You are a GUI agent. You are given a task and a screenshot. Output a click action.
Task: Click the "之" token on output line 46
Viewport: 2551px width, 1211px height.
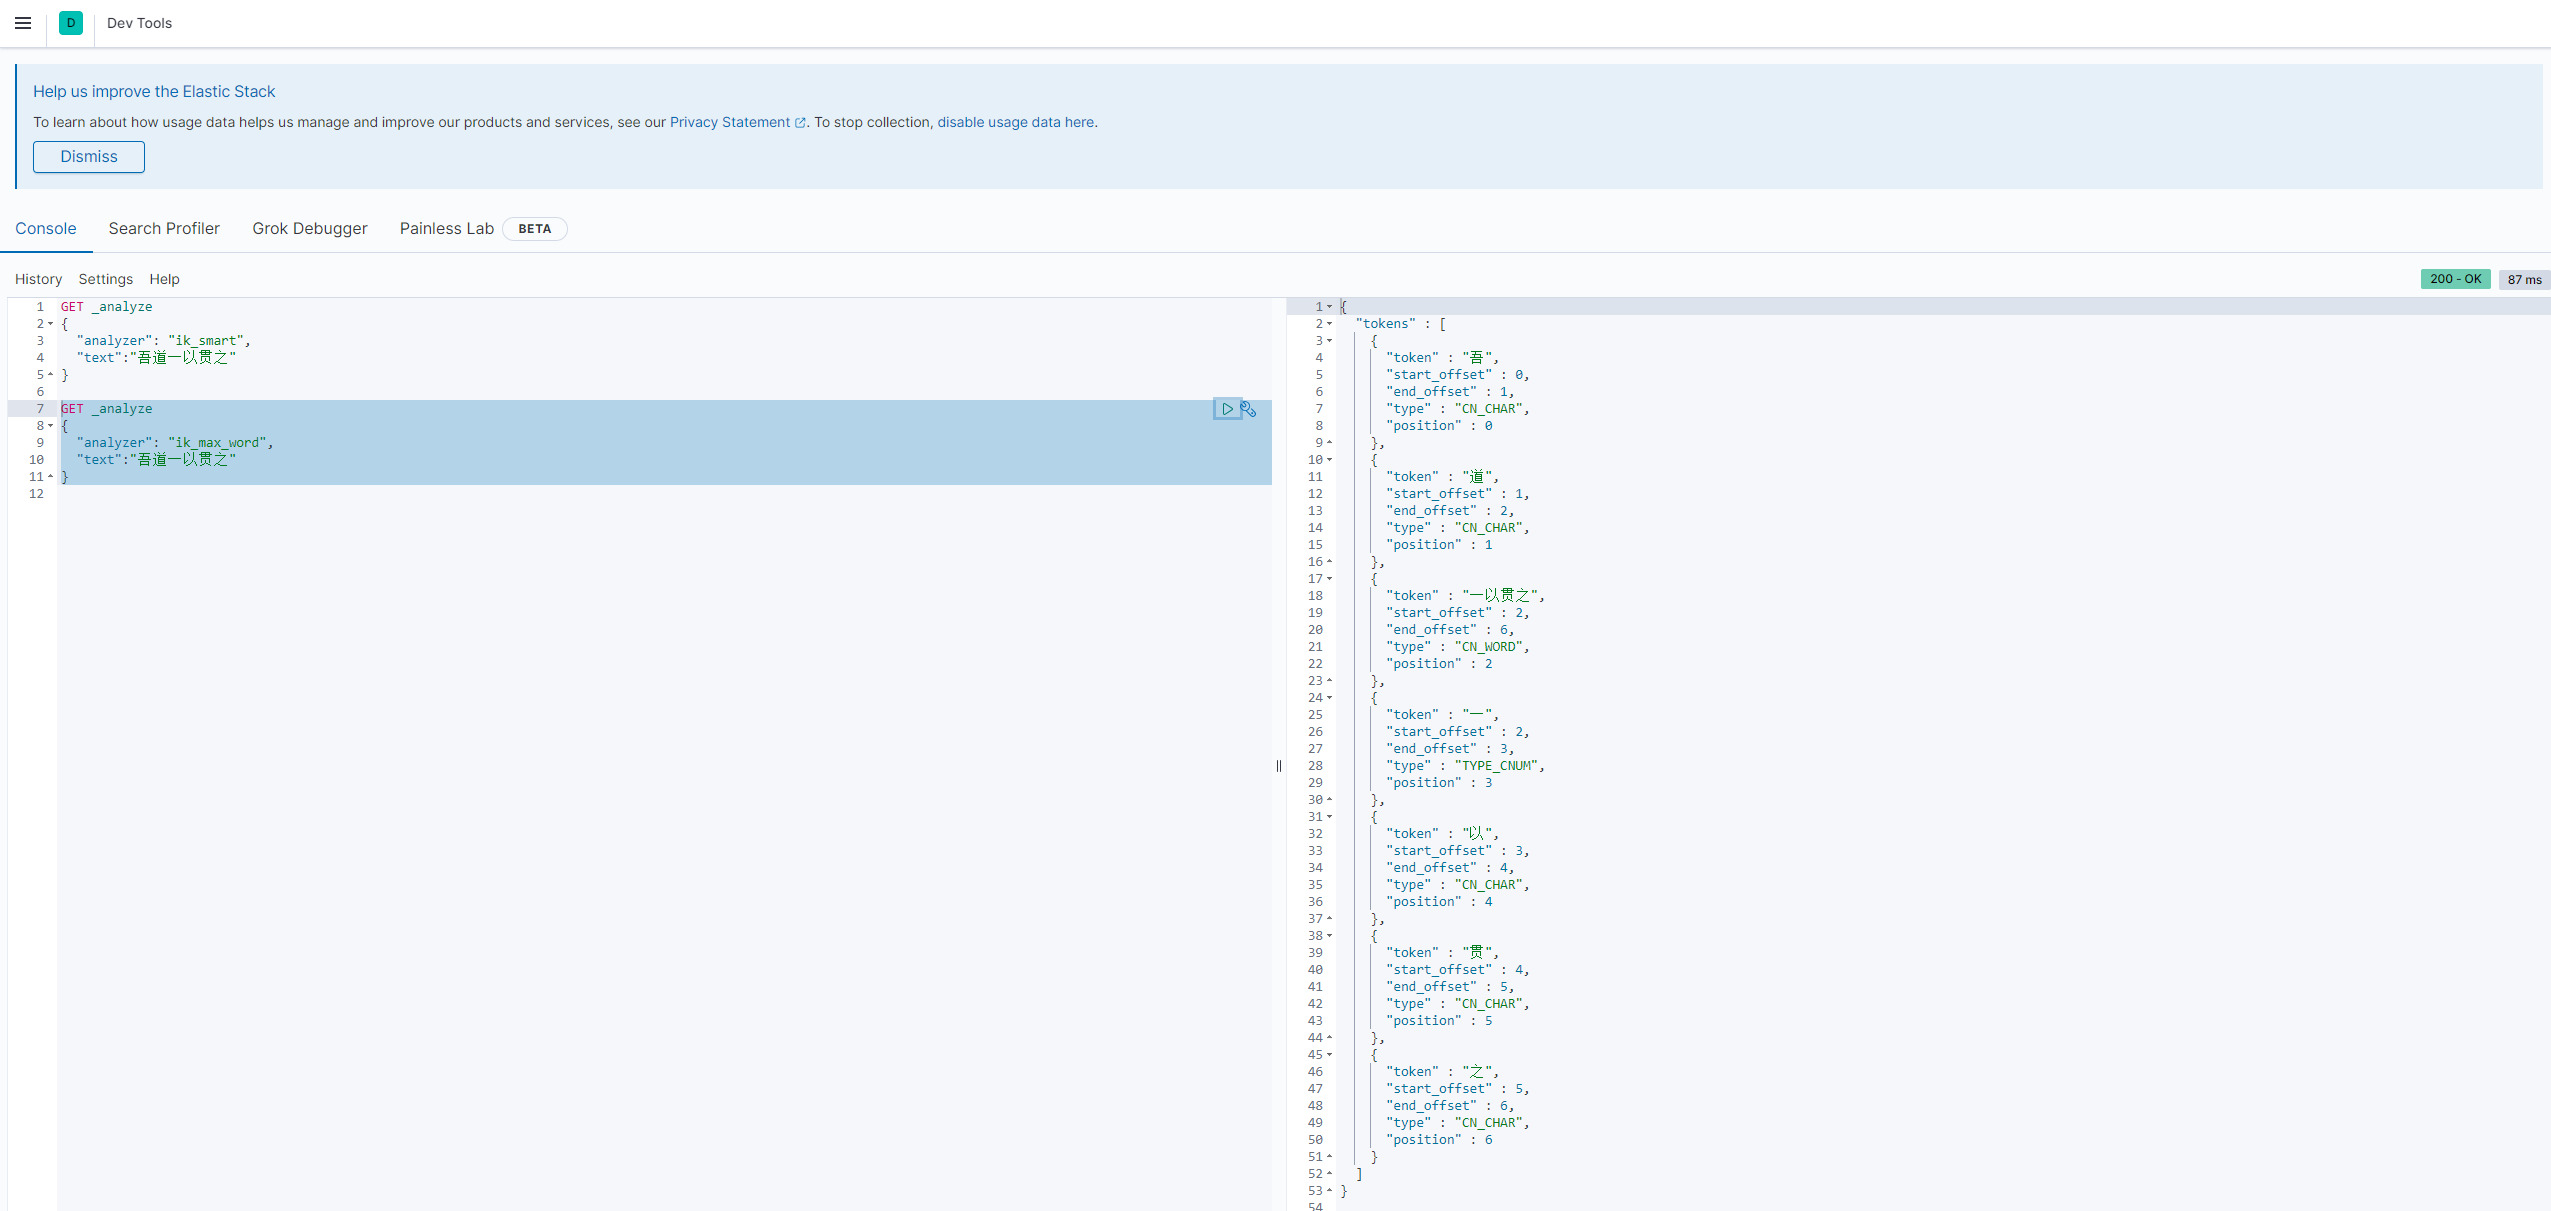[1478, 1072]
